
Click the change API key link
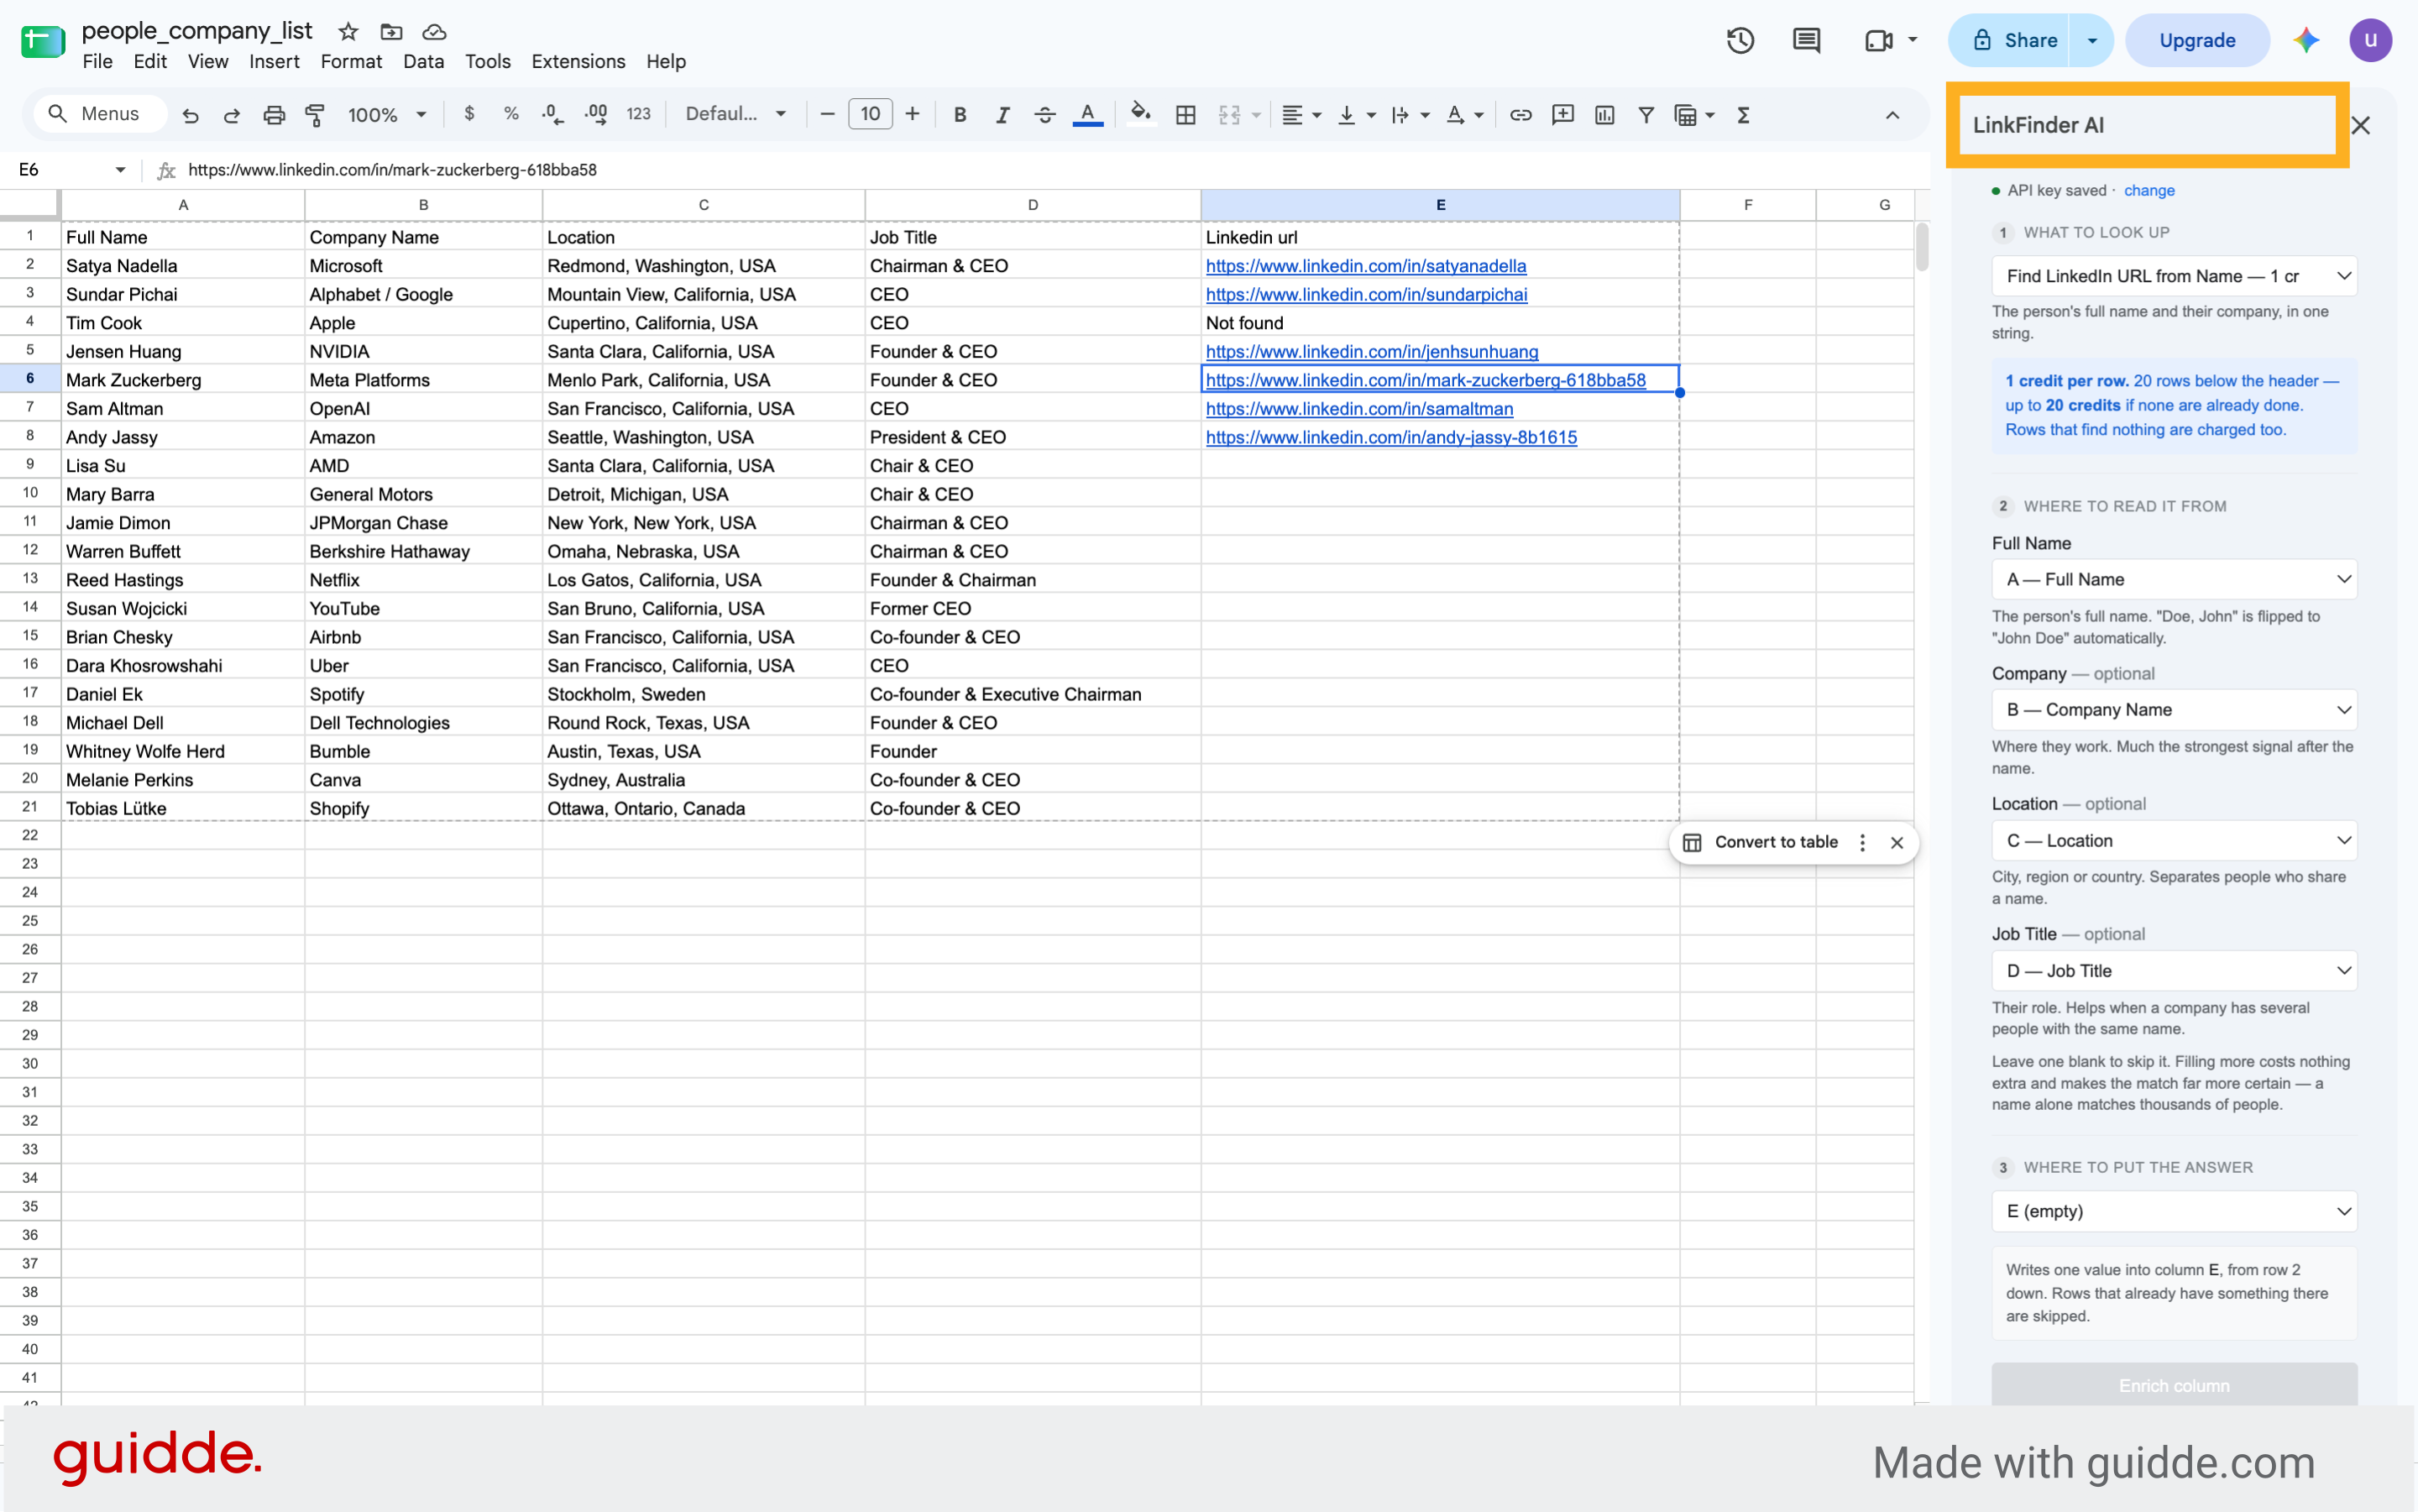pyautogui.click(x=2148, y=190)
